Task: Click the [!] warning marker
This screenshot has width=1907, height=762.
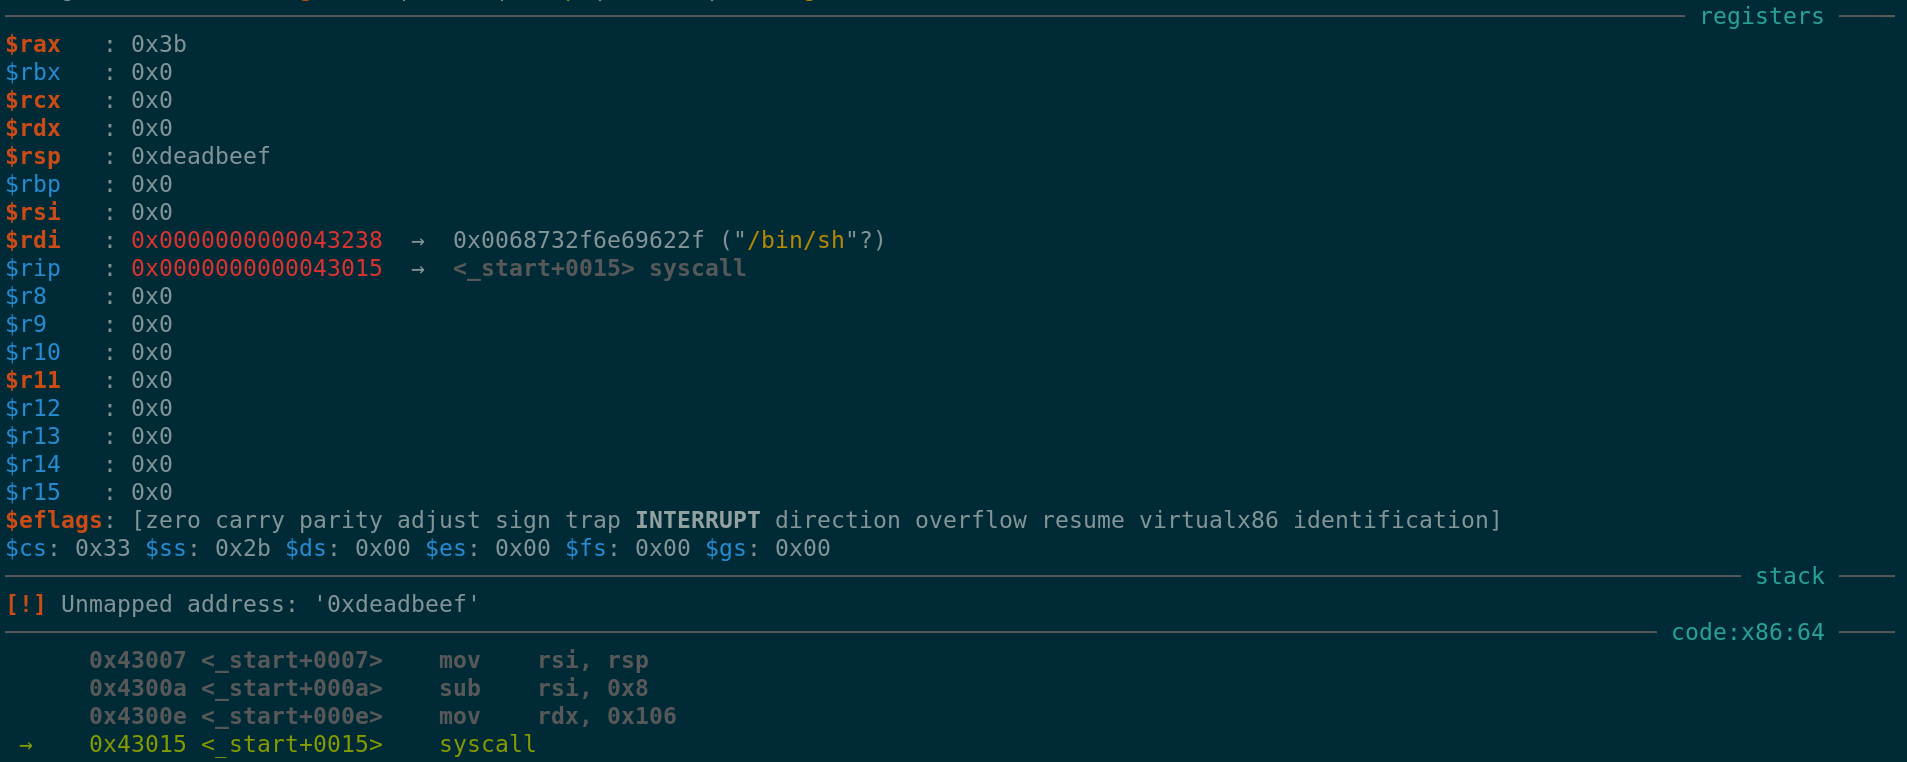Action: (25, 605)
